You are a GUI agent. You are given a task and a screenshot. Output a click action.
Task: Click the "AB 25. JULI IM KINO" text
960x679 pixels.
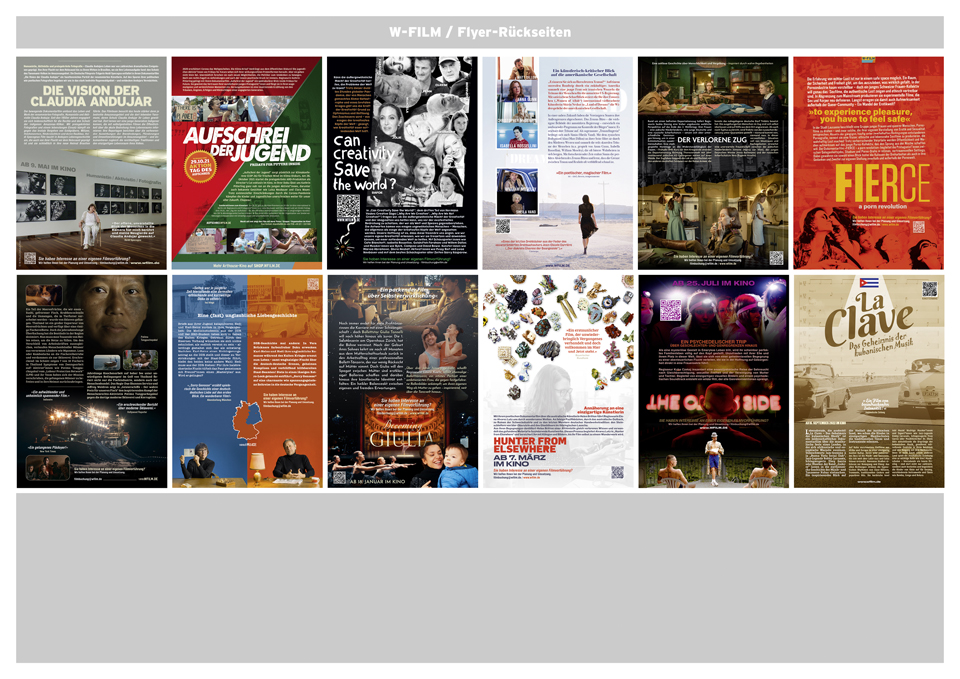pyautogui.click(x=713, y=283)
